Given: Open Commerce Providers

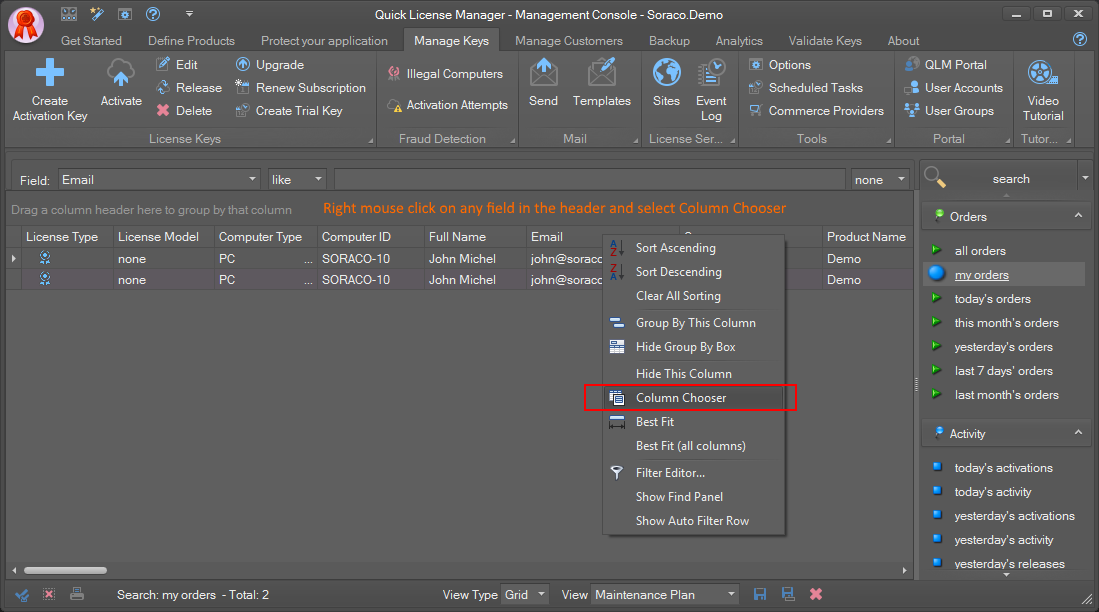Looking at the screenshot, I should click(817, 111).
